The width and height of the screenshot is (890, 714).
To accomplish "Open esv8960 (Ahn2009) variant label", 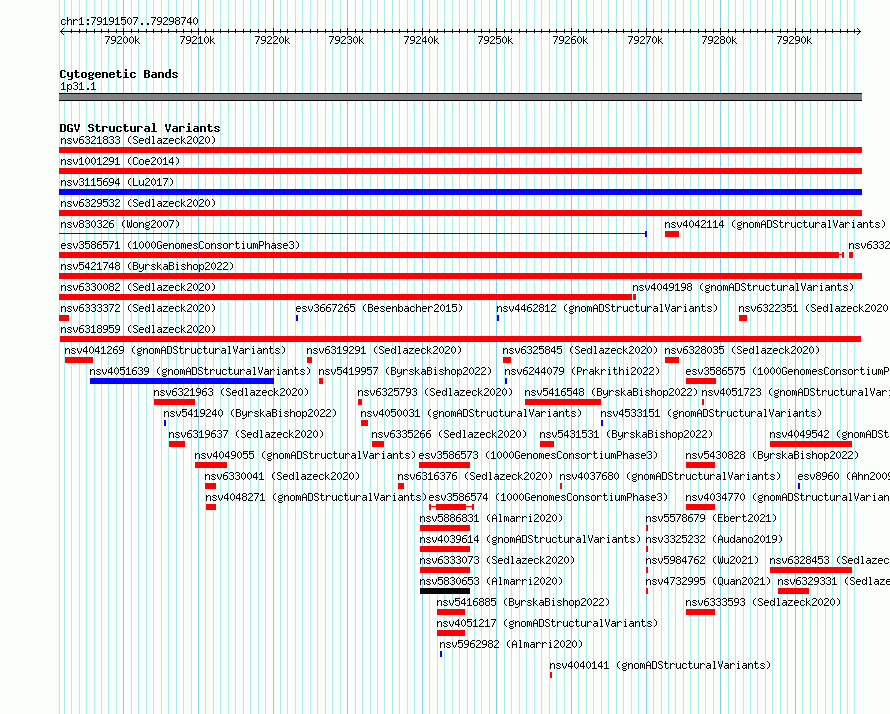I will click(843, 476).
